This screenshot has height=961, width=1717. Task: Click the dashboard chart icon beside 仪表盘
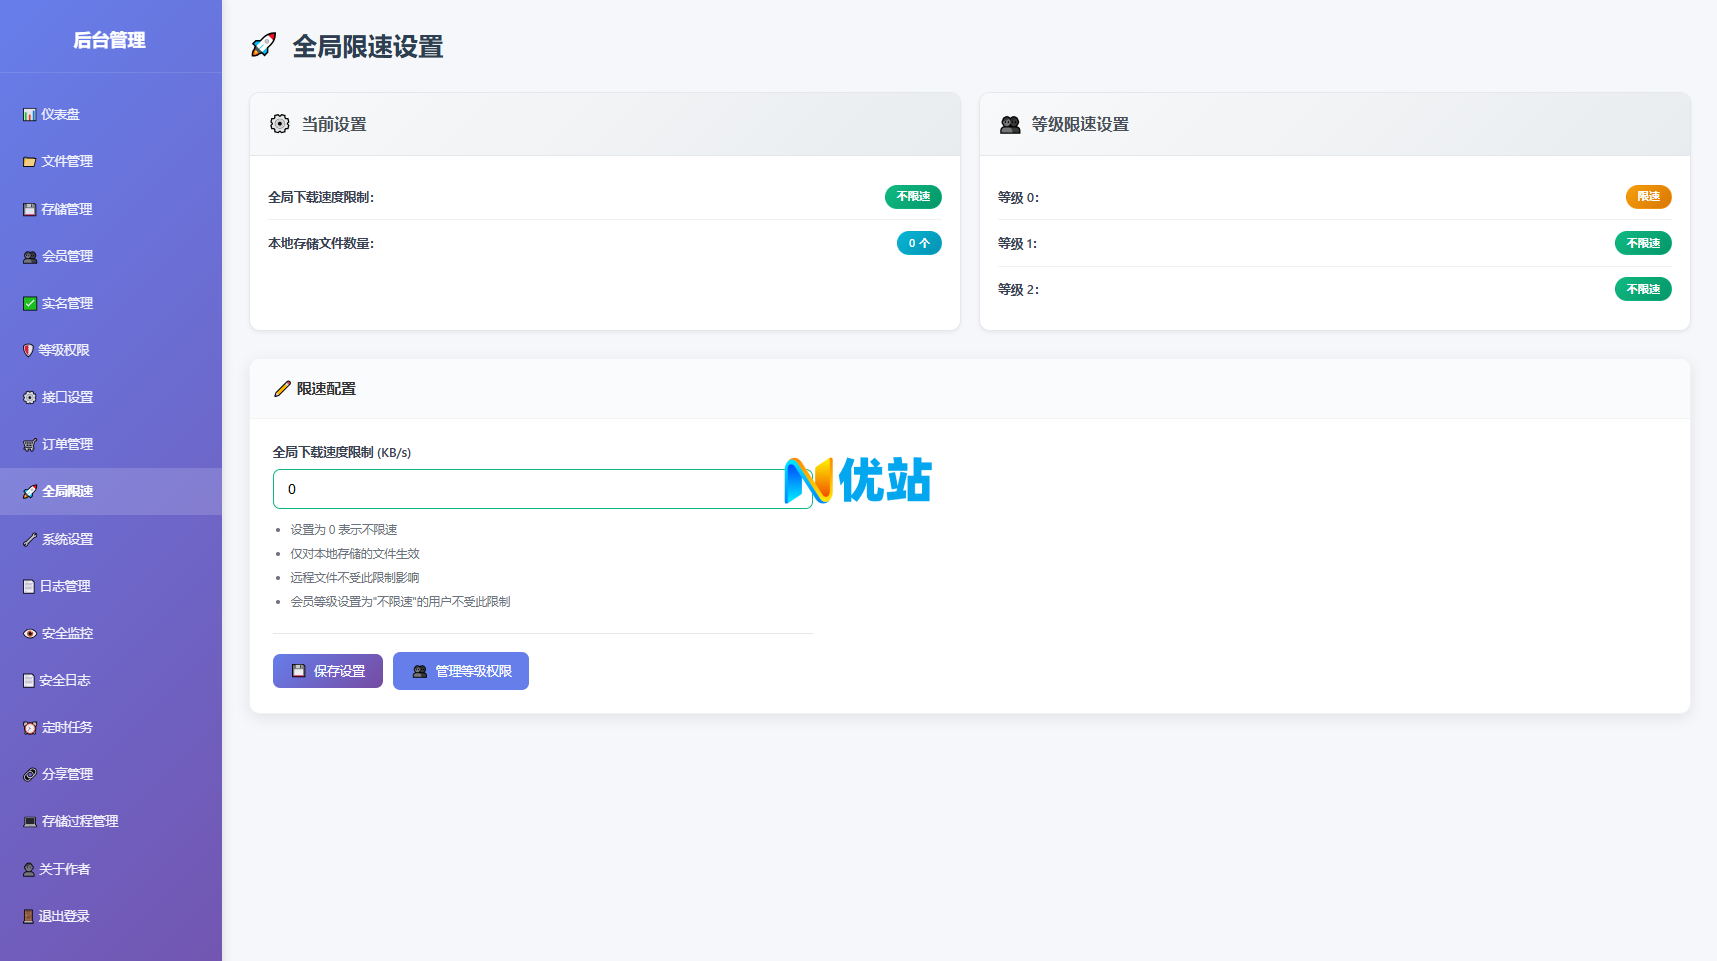click(29, 115)
